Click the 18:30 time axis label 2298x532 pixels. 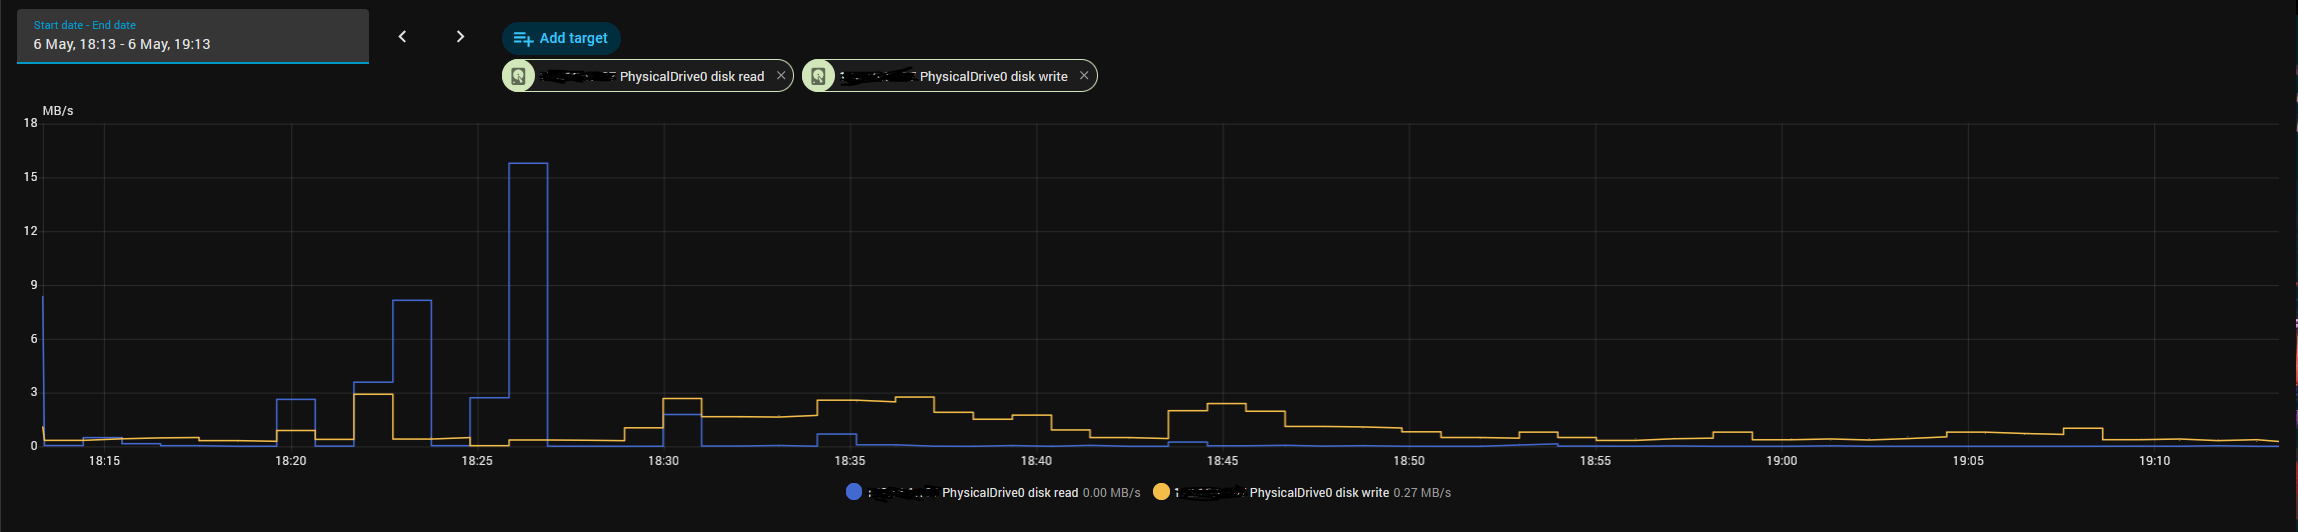pyautogui.click(x=663, y=461)
